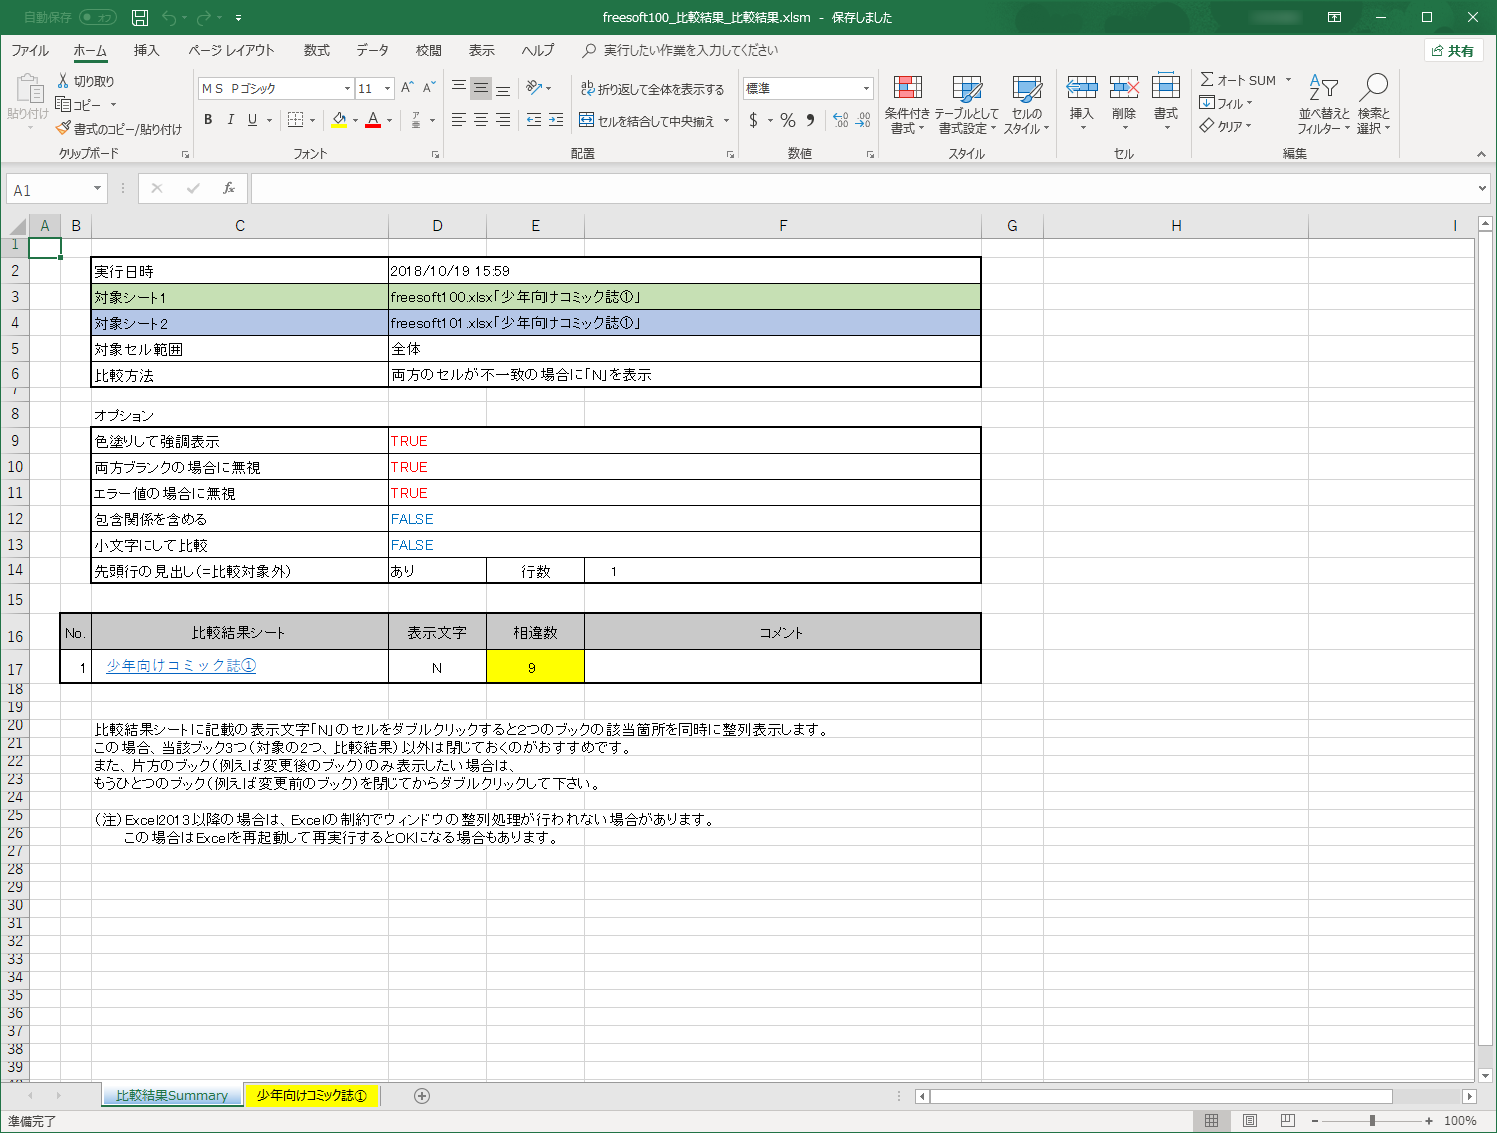Click the zoom slider handle
Image resolution: width=1497 pixels, height=1133 pixels.
tap(1372, 1121)
